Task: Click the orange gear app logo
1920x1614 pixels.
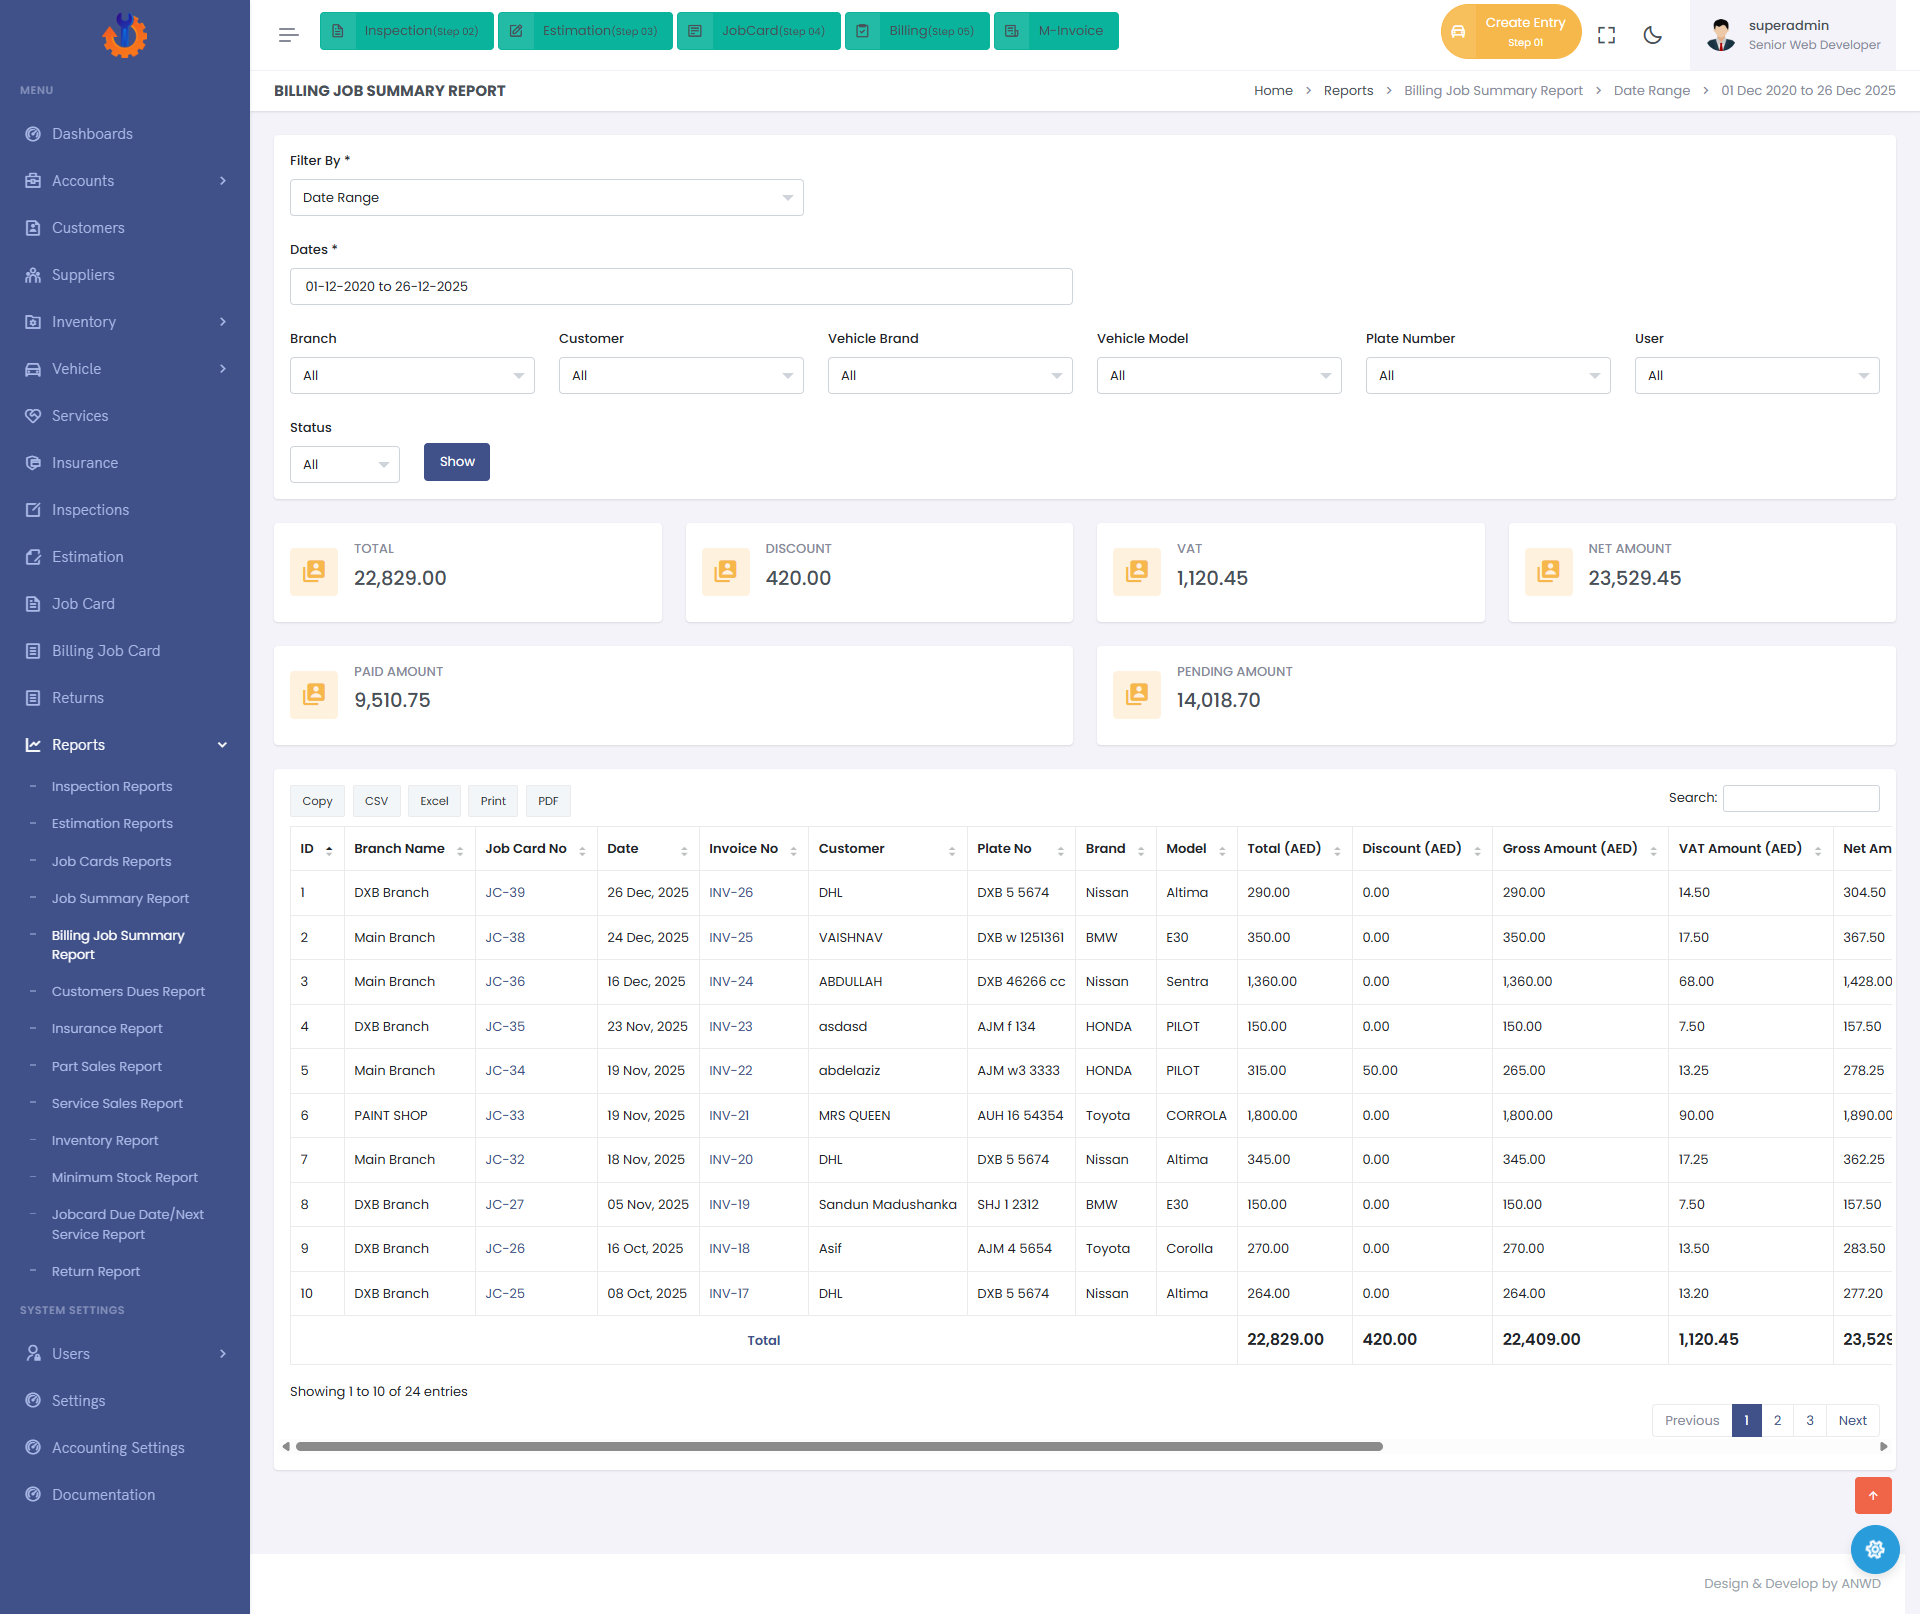Action: click(x=125, y=35)
